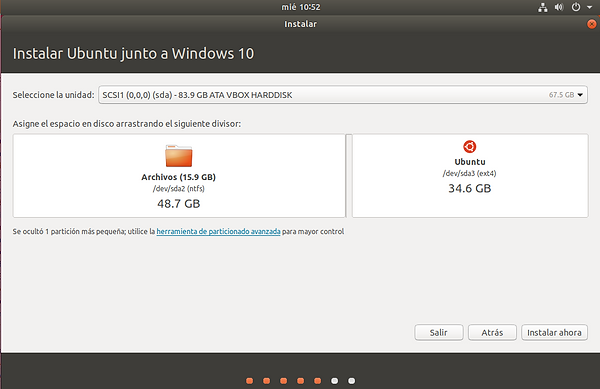This screenshot has height=389, width=600.
Task: Click the dropdown arrow next to 67.5 GB
Action: [580, 95]
